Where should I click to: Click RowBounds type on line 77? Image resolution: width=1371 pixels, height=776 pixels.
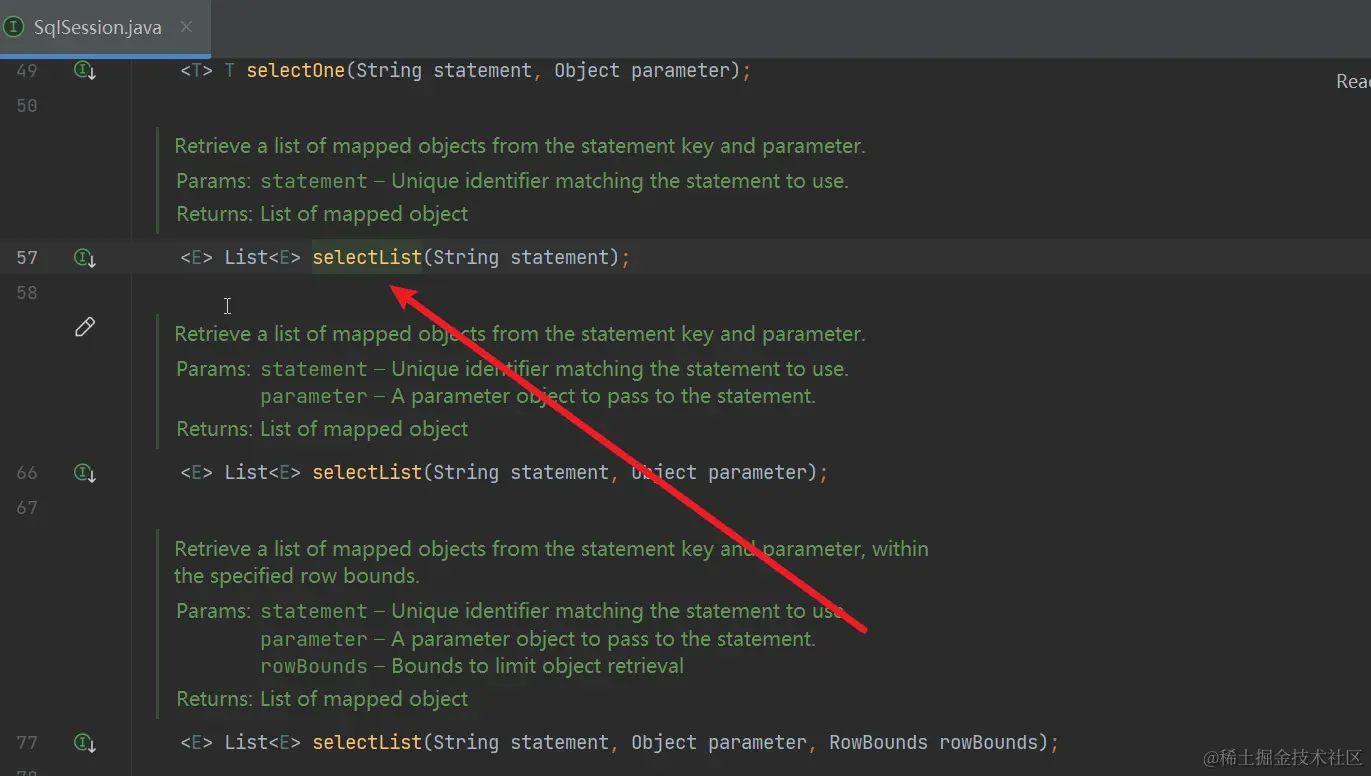pos(878,743)
